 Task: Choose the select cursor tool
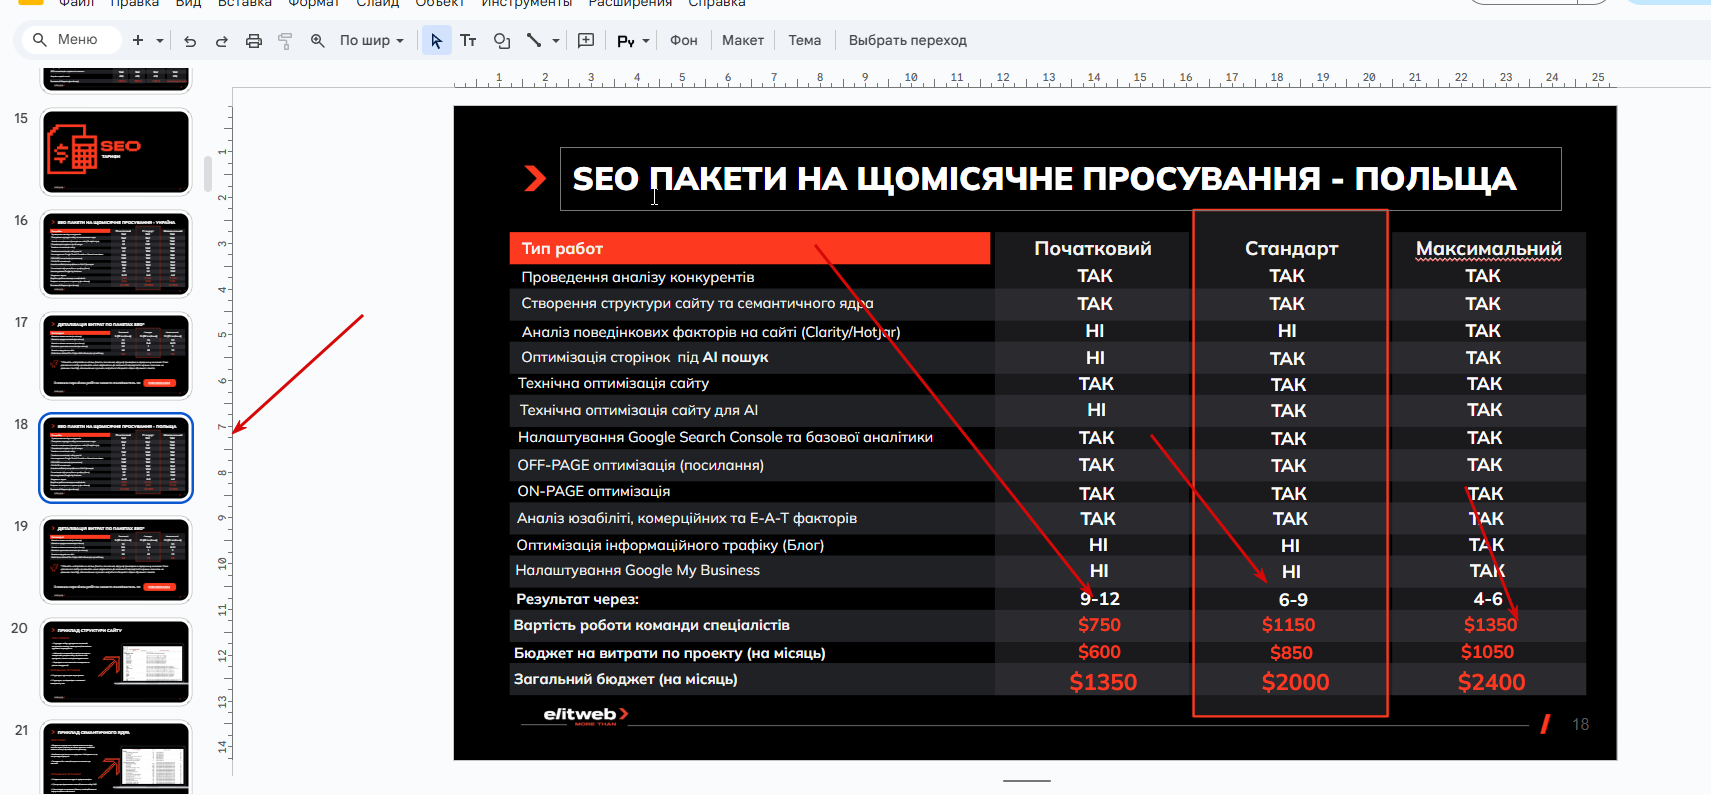436,41
